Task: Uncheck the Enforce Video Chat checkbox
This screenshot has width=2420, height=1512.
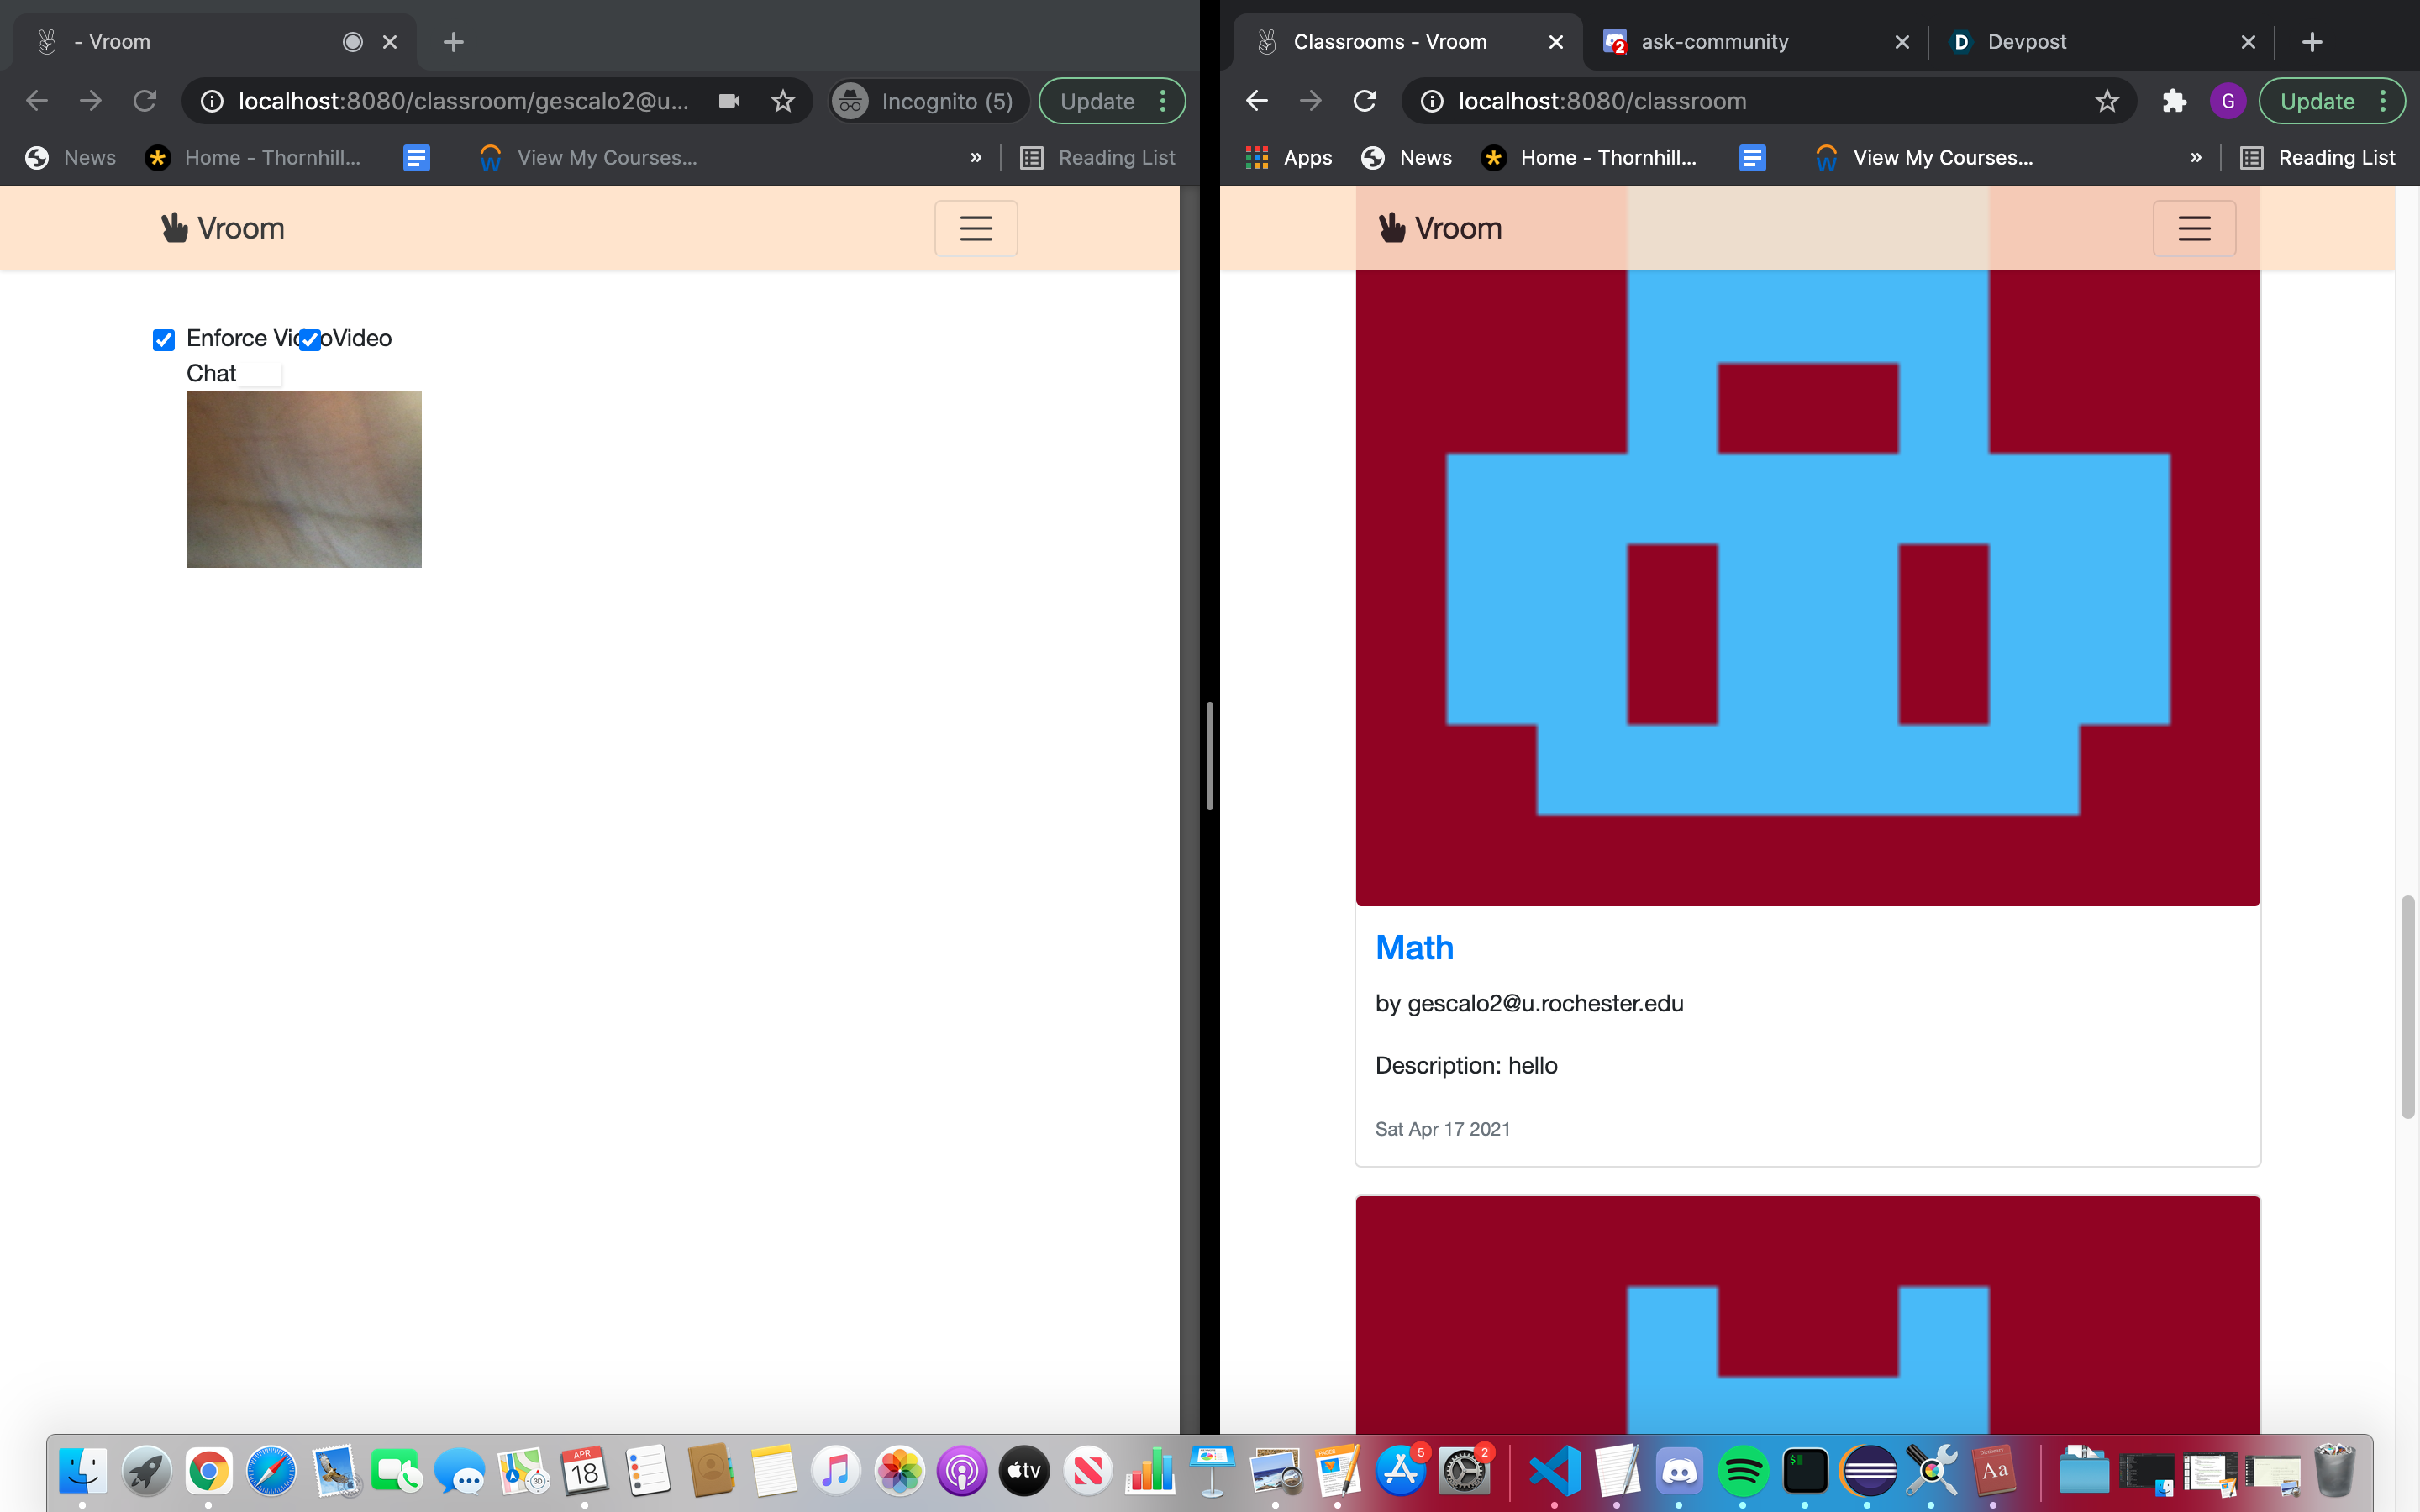Action: 164,340
